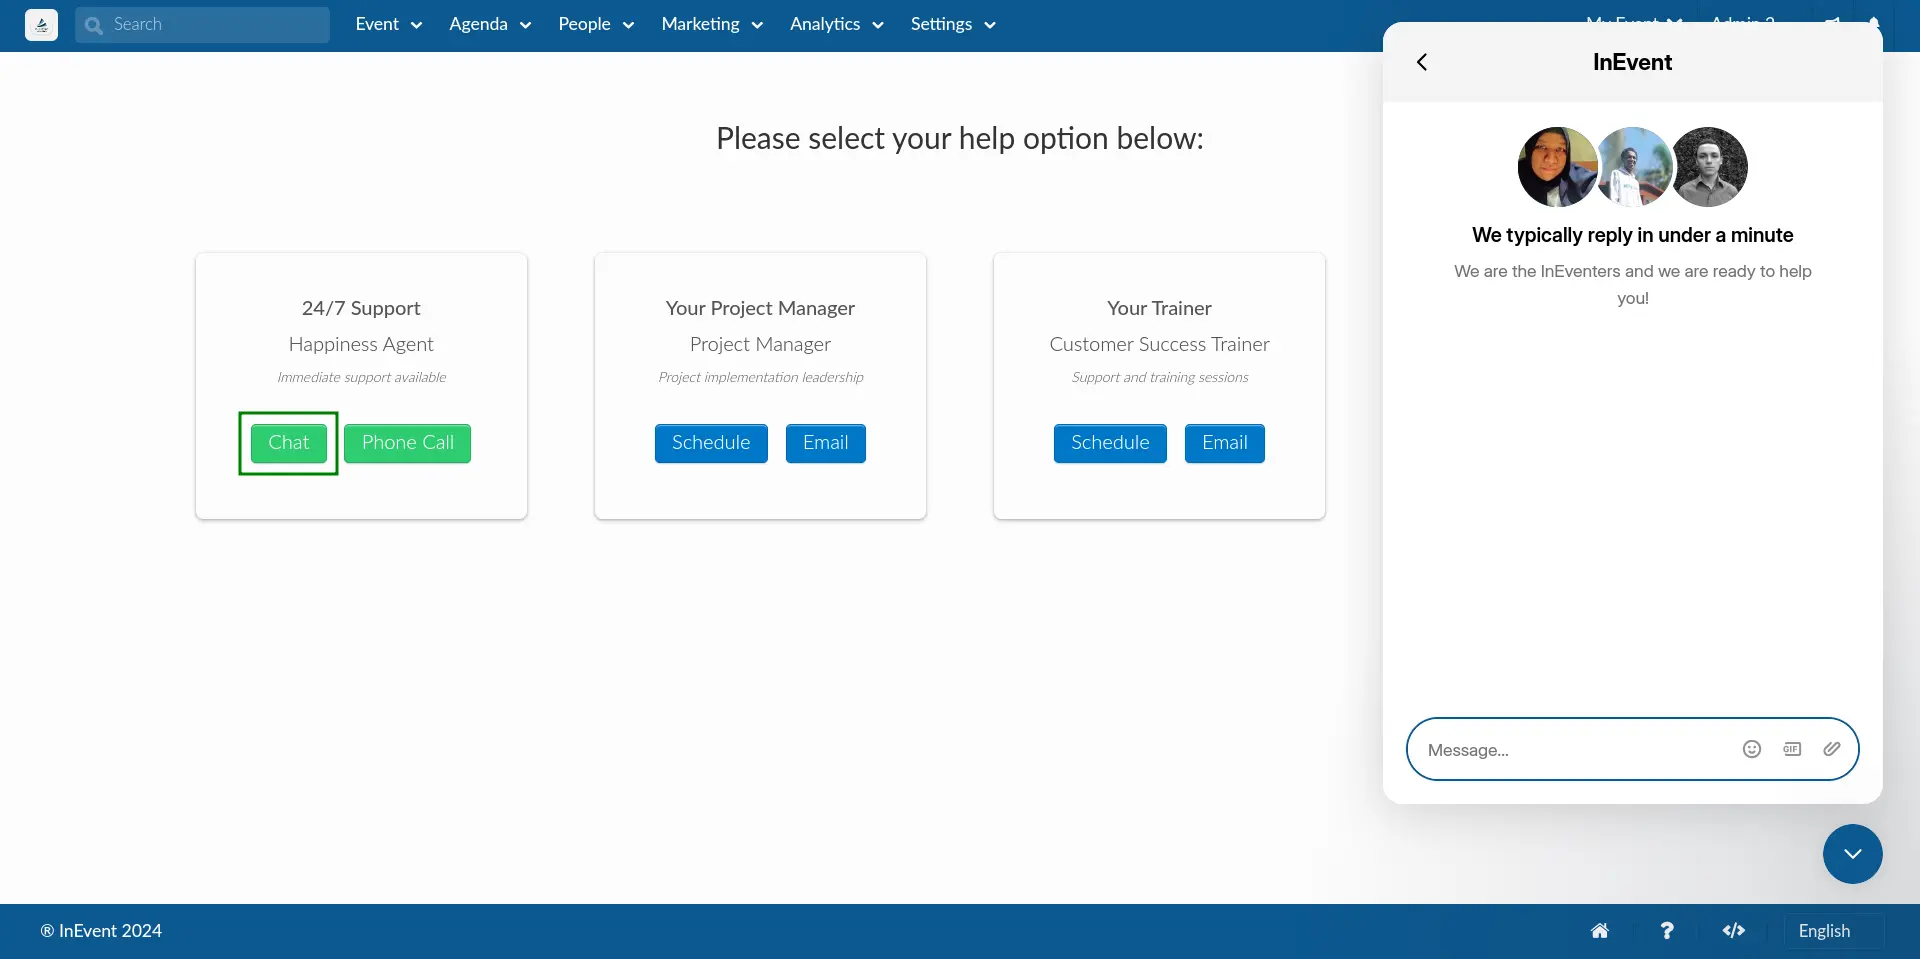Open the Analytics menu
This screenshot has height=959, width=1920.
pyautogui.click(x=836, y=25)
